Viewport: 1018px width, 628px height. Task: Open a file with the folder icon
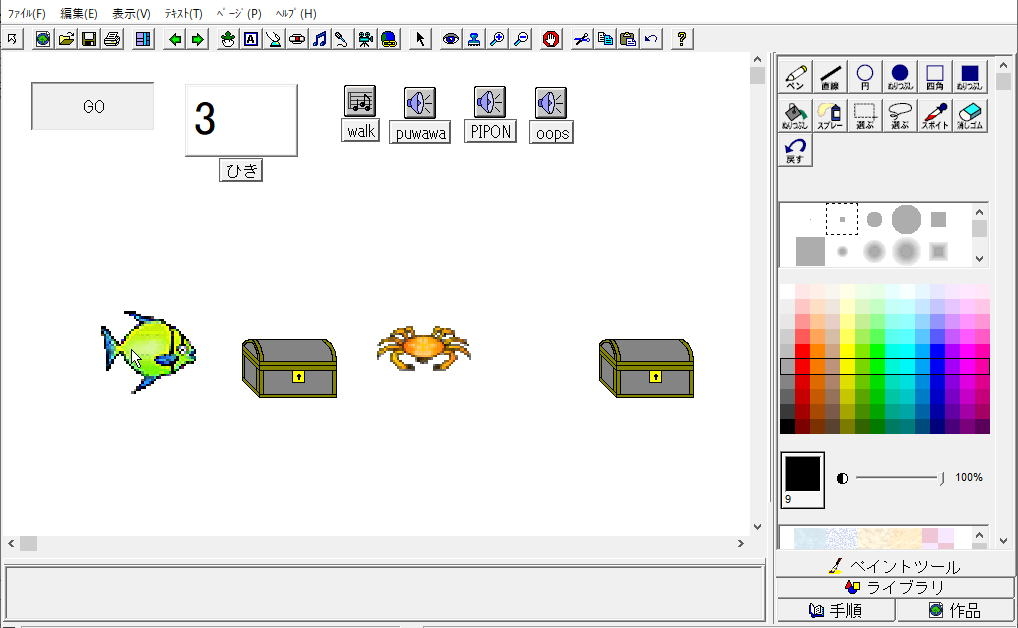(x=66, y=39)
